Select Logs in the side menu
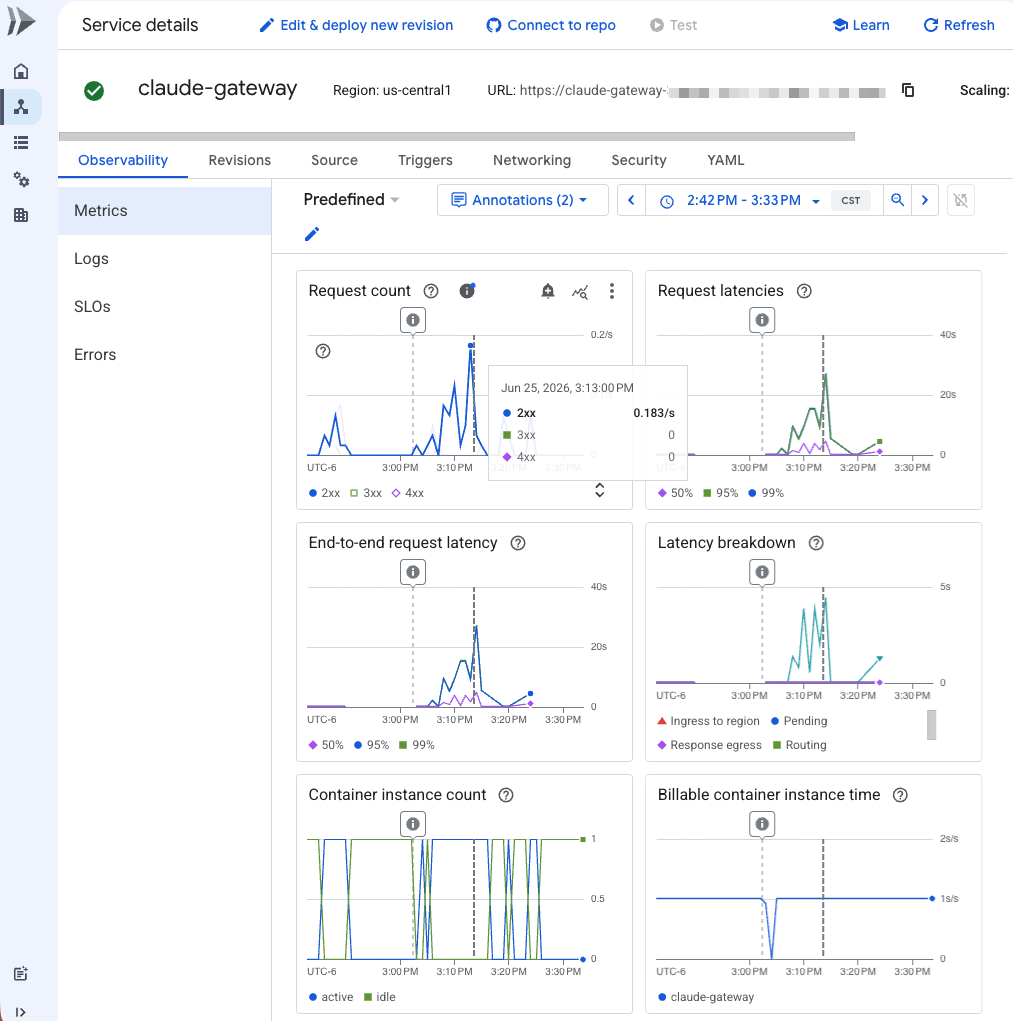This screenshot has width=1013, height=1021. coord(165,259)
